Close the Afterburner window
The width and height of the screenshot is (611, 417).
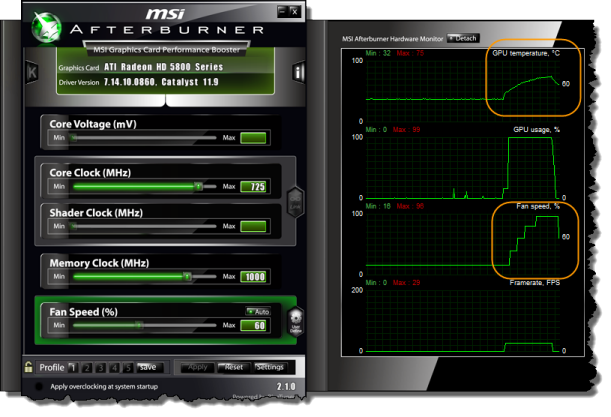[x=295, y=12]
